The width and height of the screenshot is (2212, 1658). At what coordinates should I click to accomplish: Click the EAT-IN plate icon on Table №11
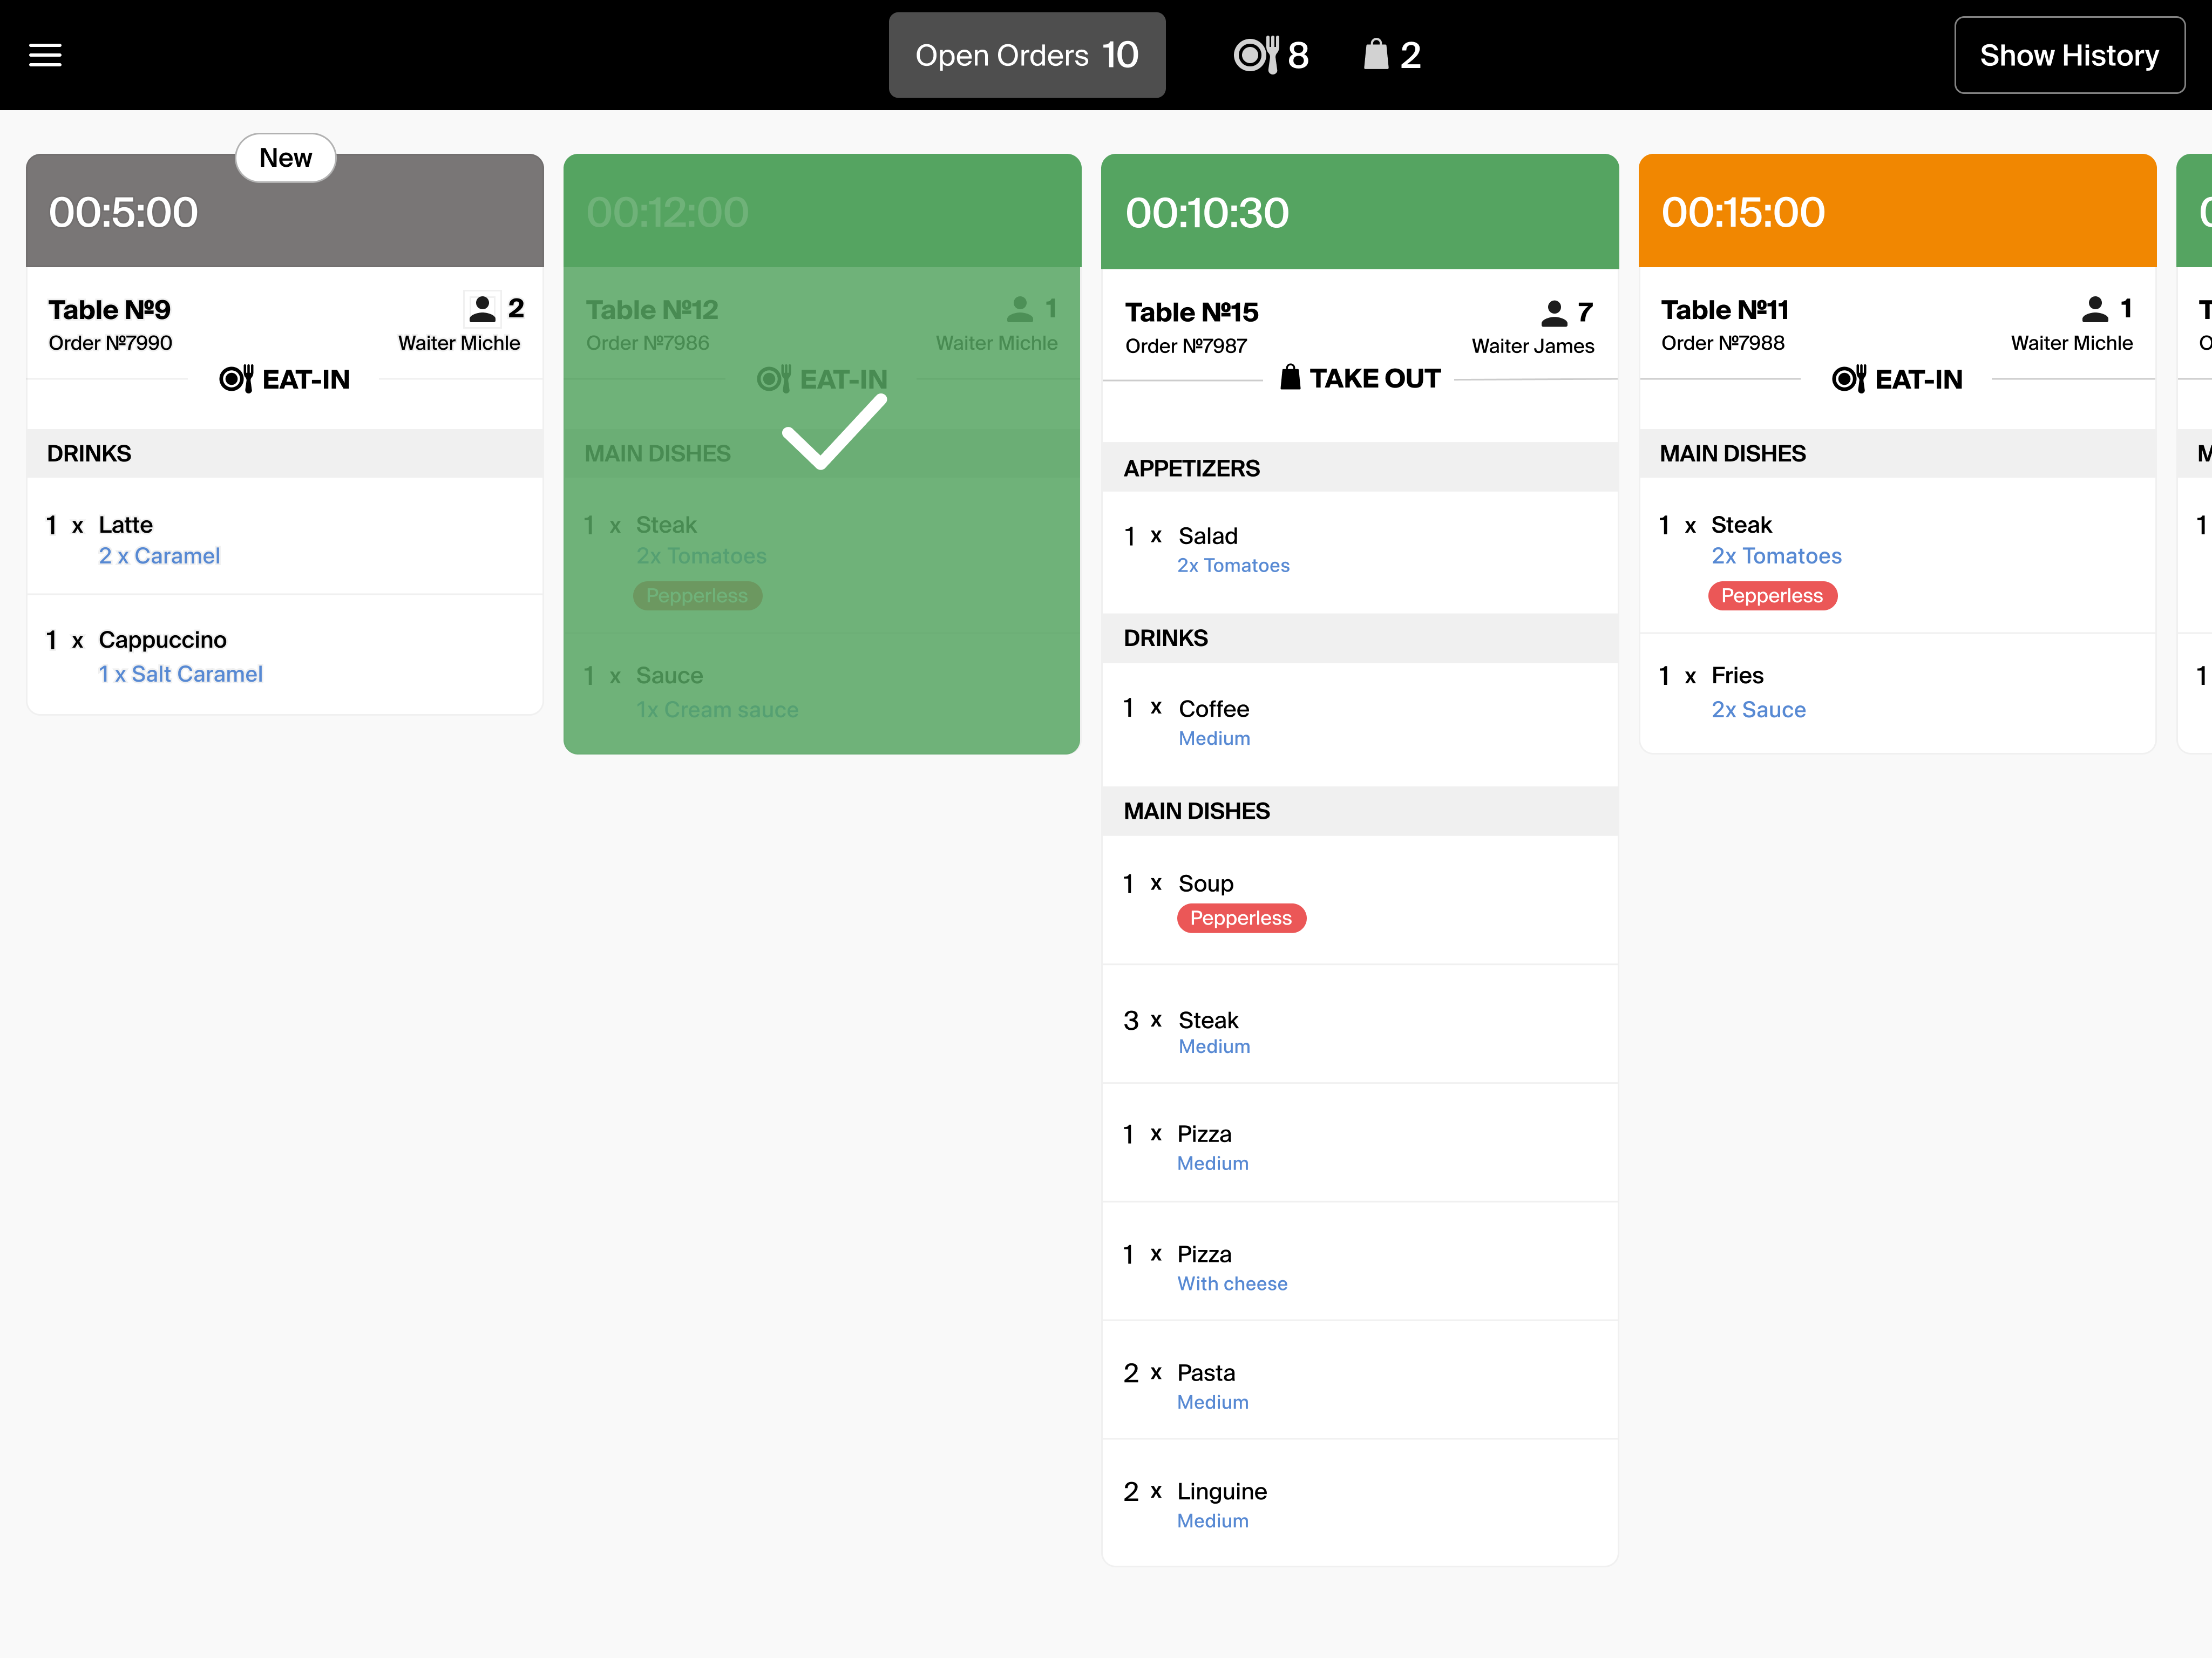(1849, 379)
